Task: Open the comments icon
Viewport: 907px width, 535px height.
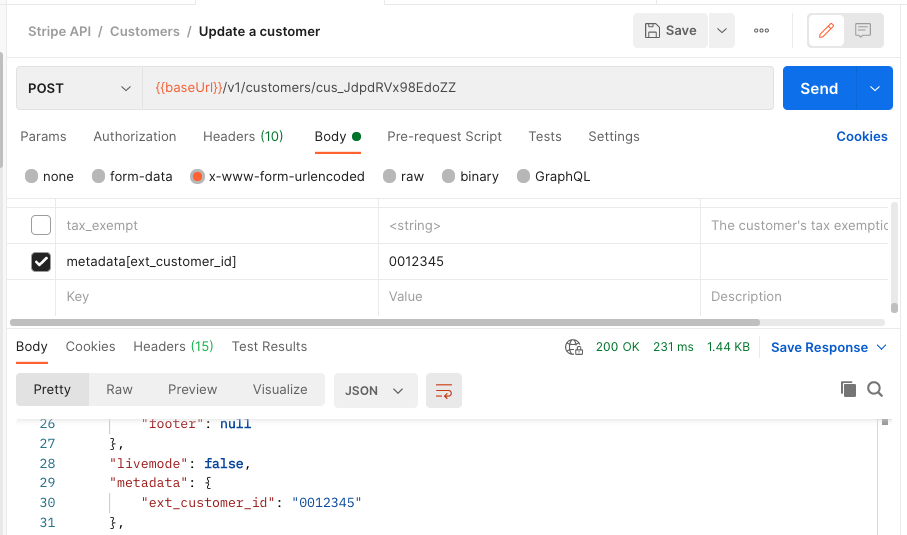Action: pos(862,31)
